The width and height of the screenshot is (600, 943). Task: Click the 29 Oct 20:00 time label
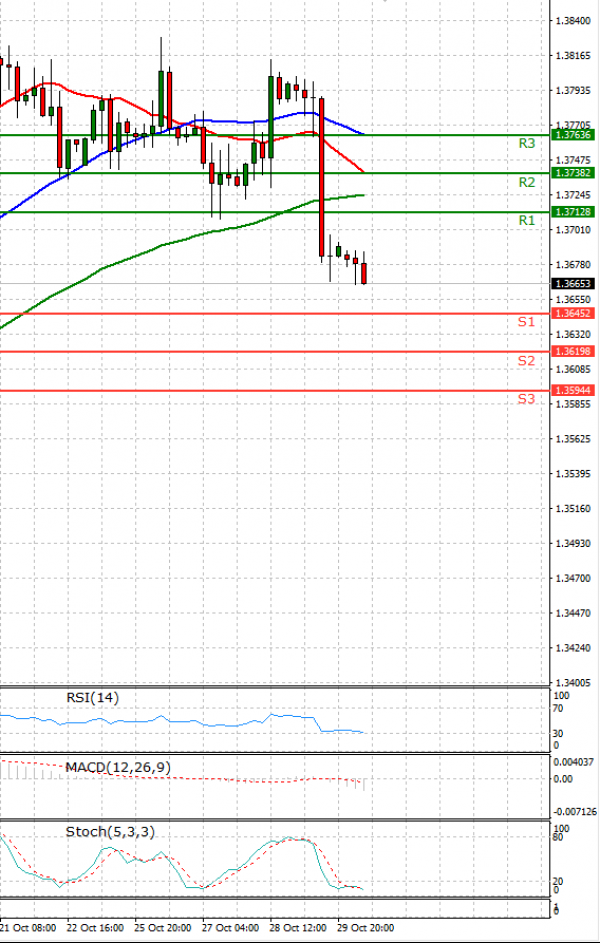tap(366, 927)
